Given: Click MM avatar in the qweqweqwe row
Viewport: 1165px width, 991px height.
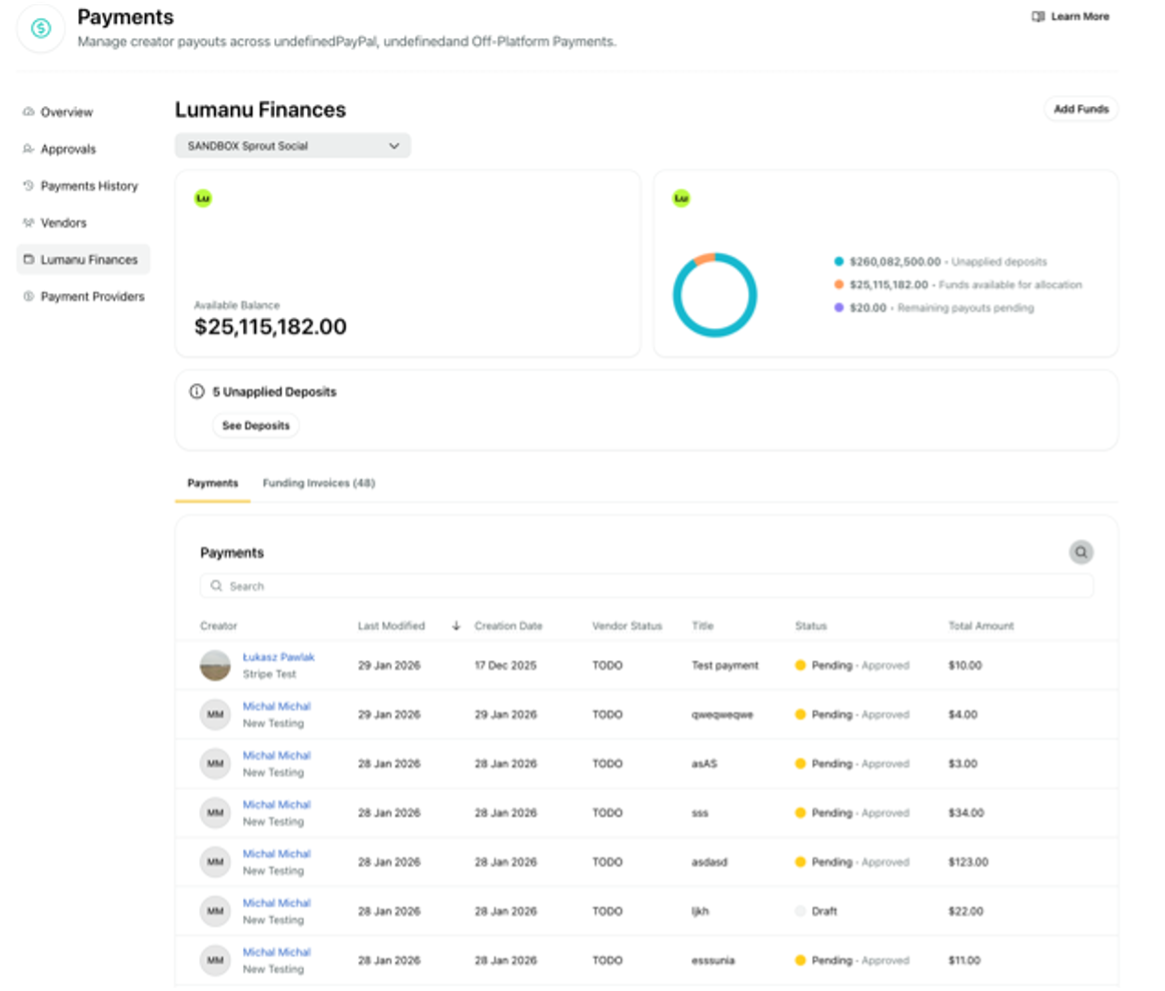Looking at the screenshot, I should [215, 714].
